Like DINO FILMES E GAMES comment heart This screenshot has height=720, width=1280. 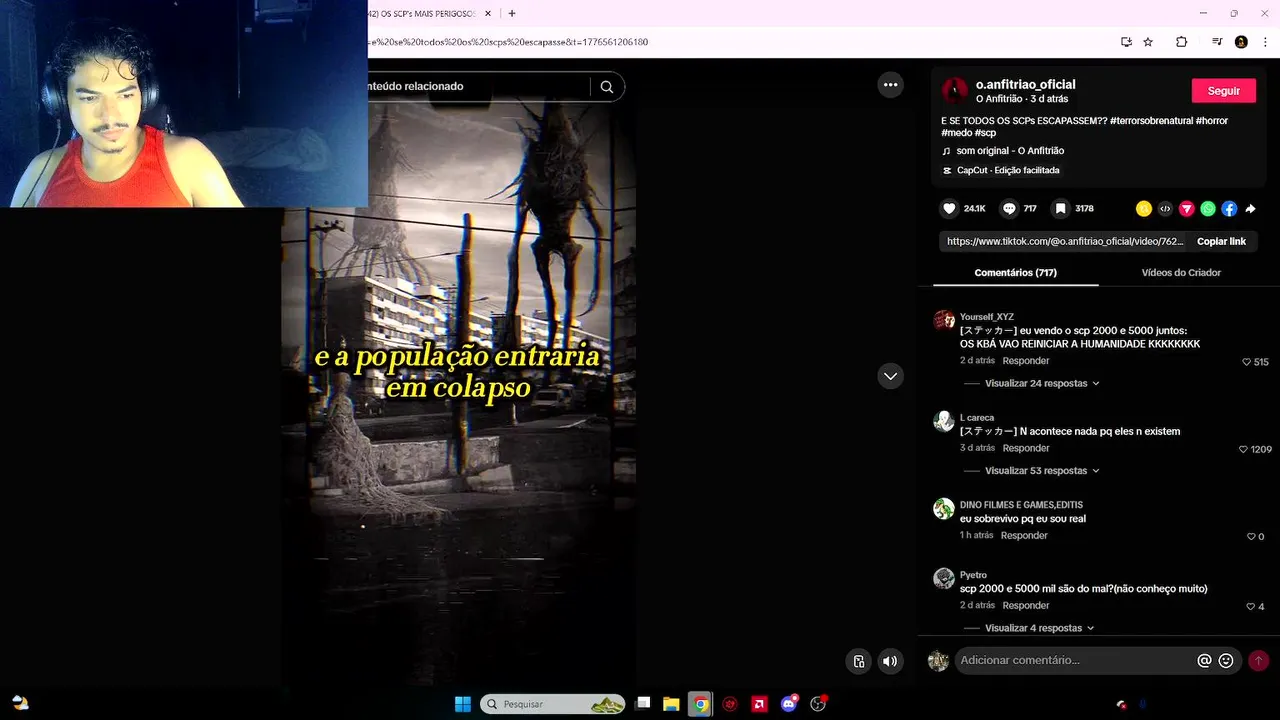(x=1250, y=537)
